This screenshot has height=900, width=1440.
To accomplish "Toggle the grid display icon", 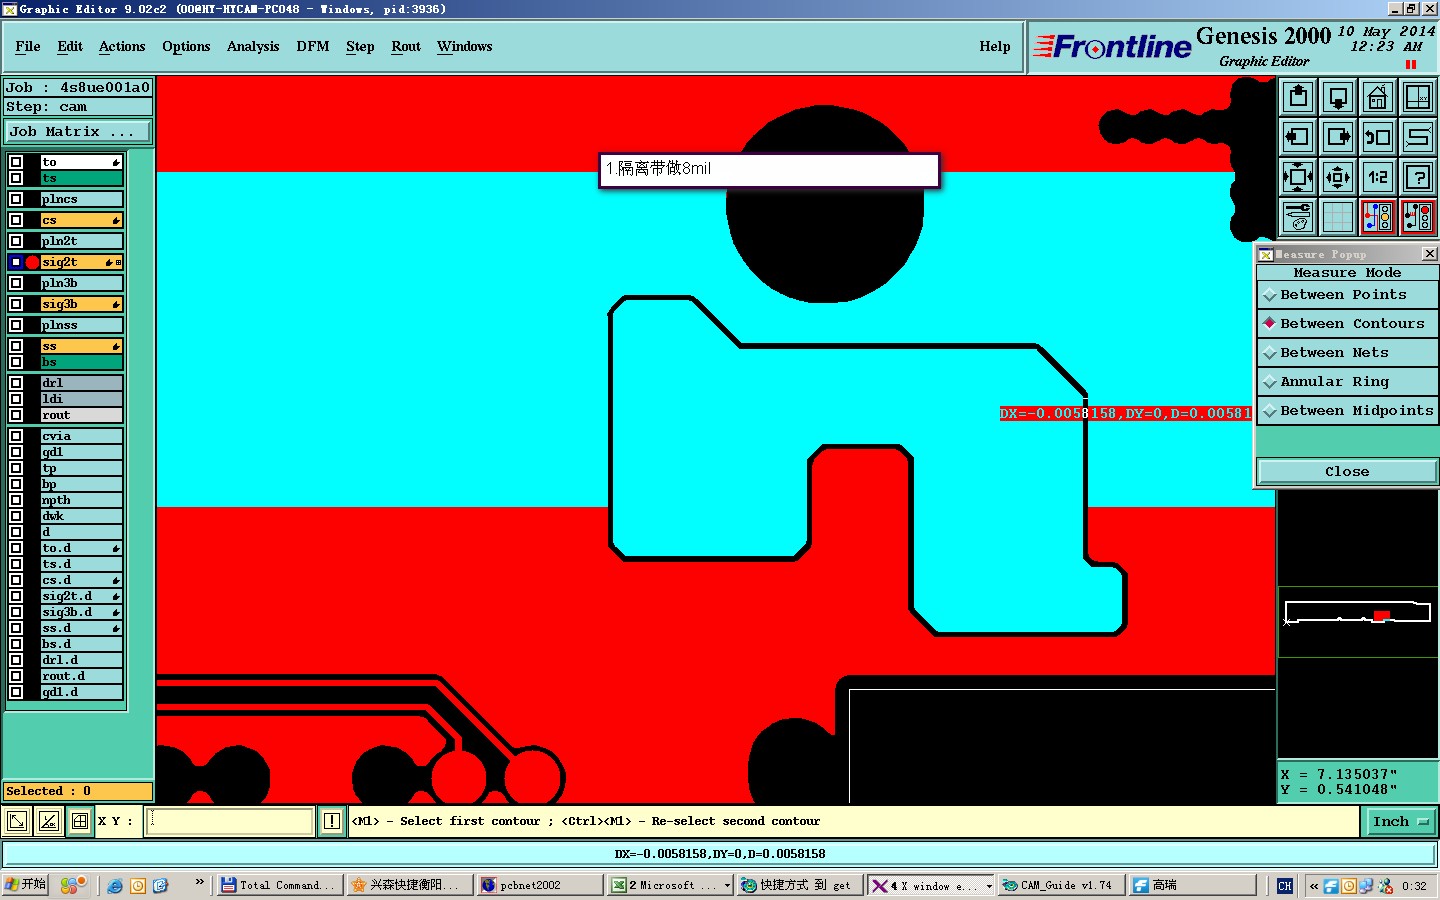I will point(1338,217).
